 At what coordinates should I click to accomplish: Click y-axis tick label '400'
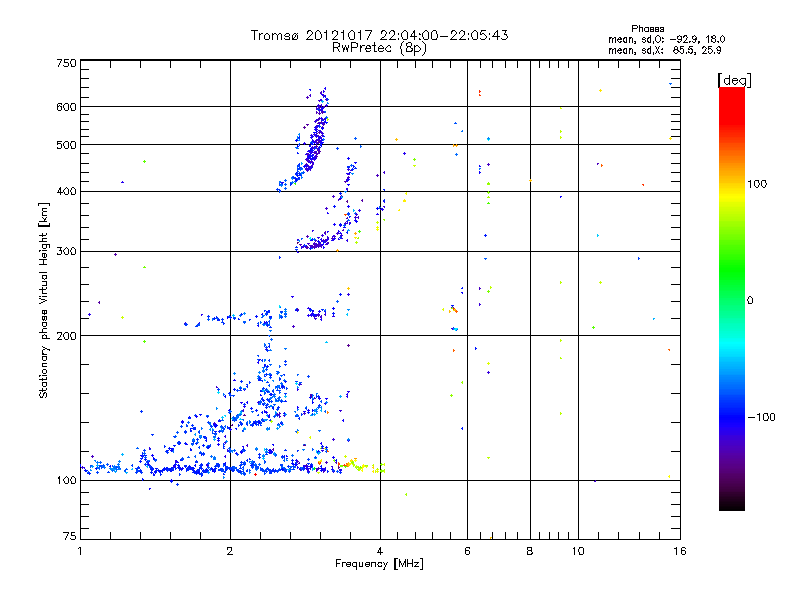point(66,191)
